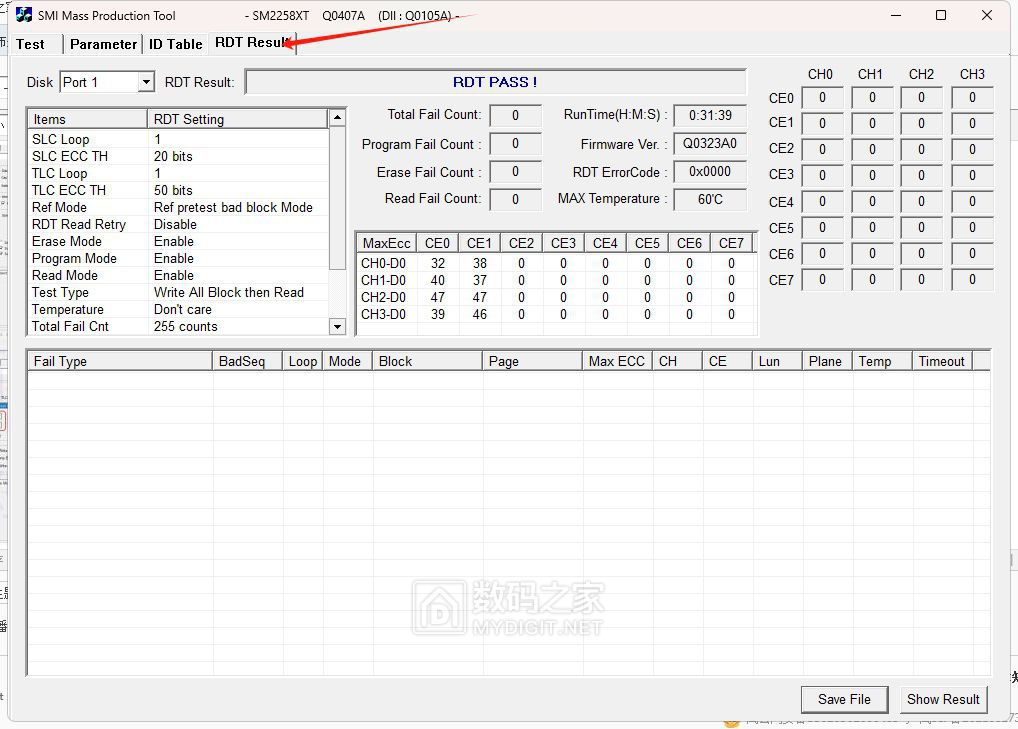The height and width of the screenshot is (729, 1018).
Task: Select the Ref Mode row
Action: pos(179,207)
